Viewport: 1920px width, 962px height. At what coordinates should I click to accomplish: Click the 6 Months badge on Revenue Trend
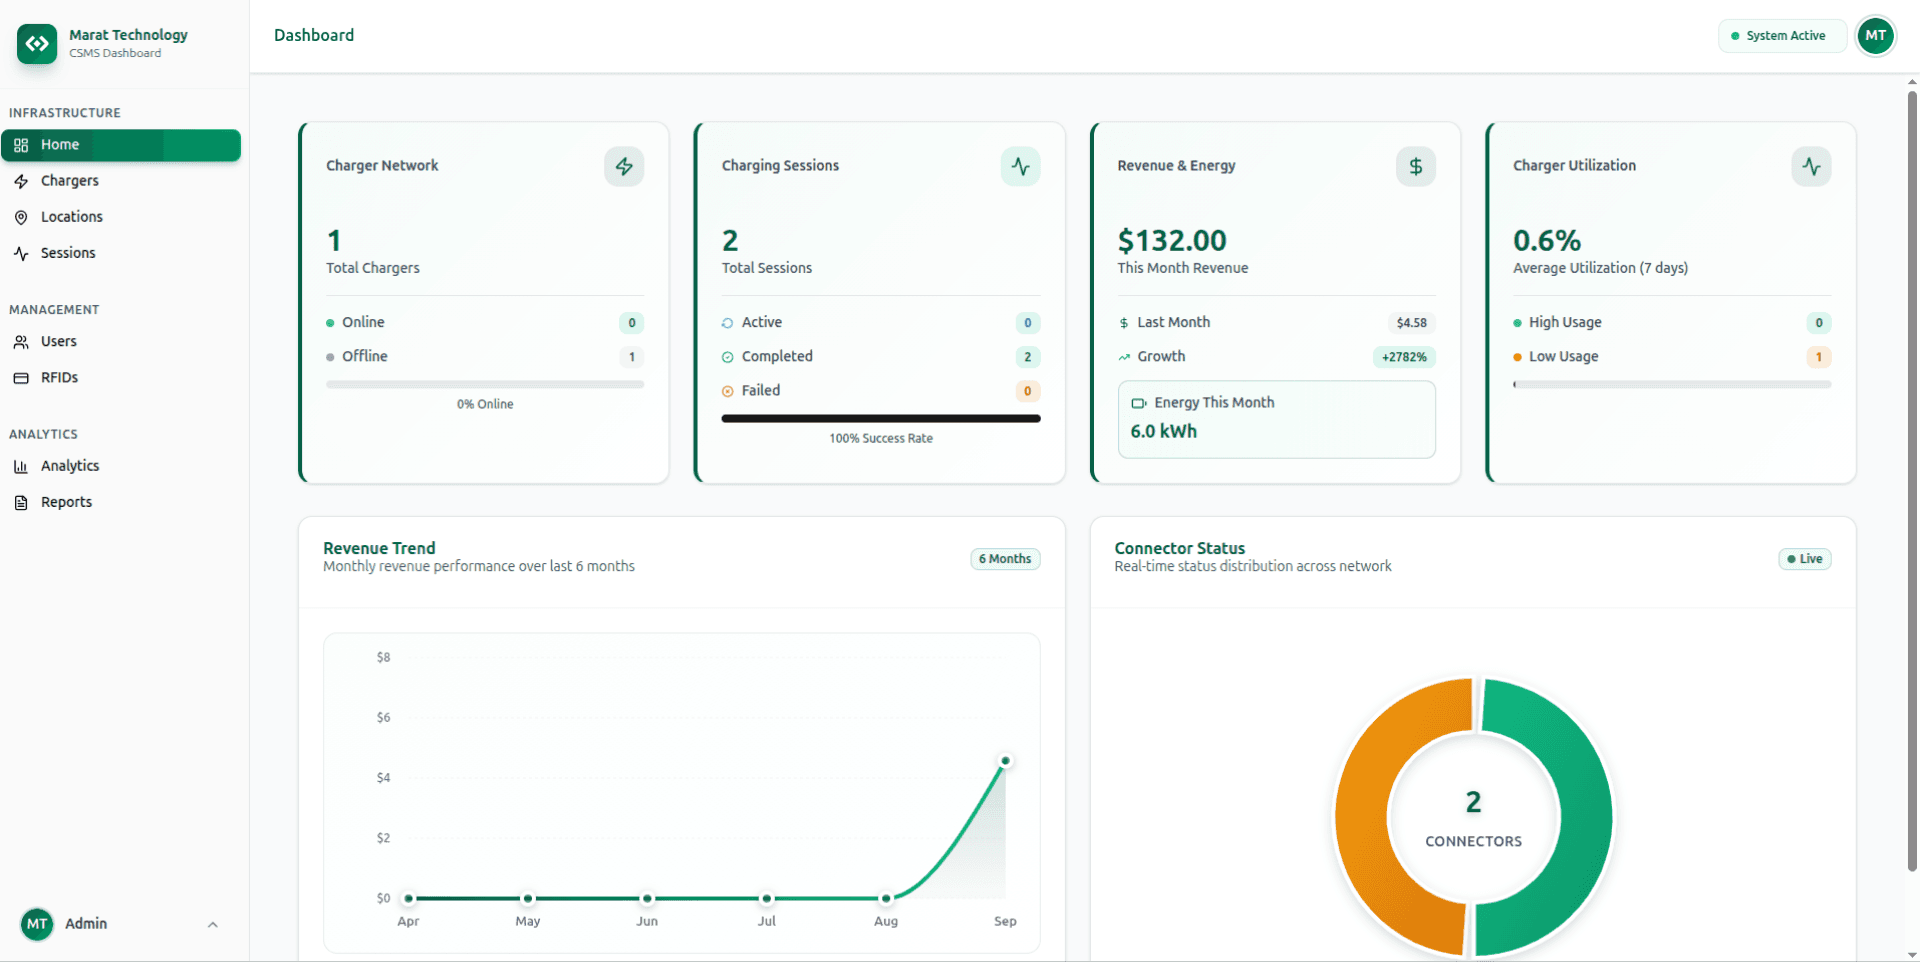[1005, 559]
